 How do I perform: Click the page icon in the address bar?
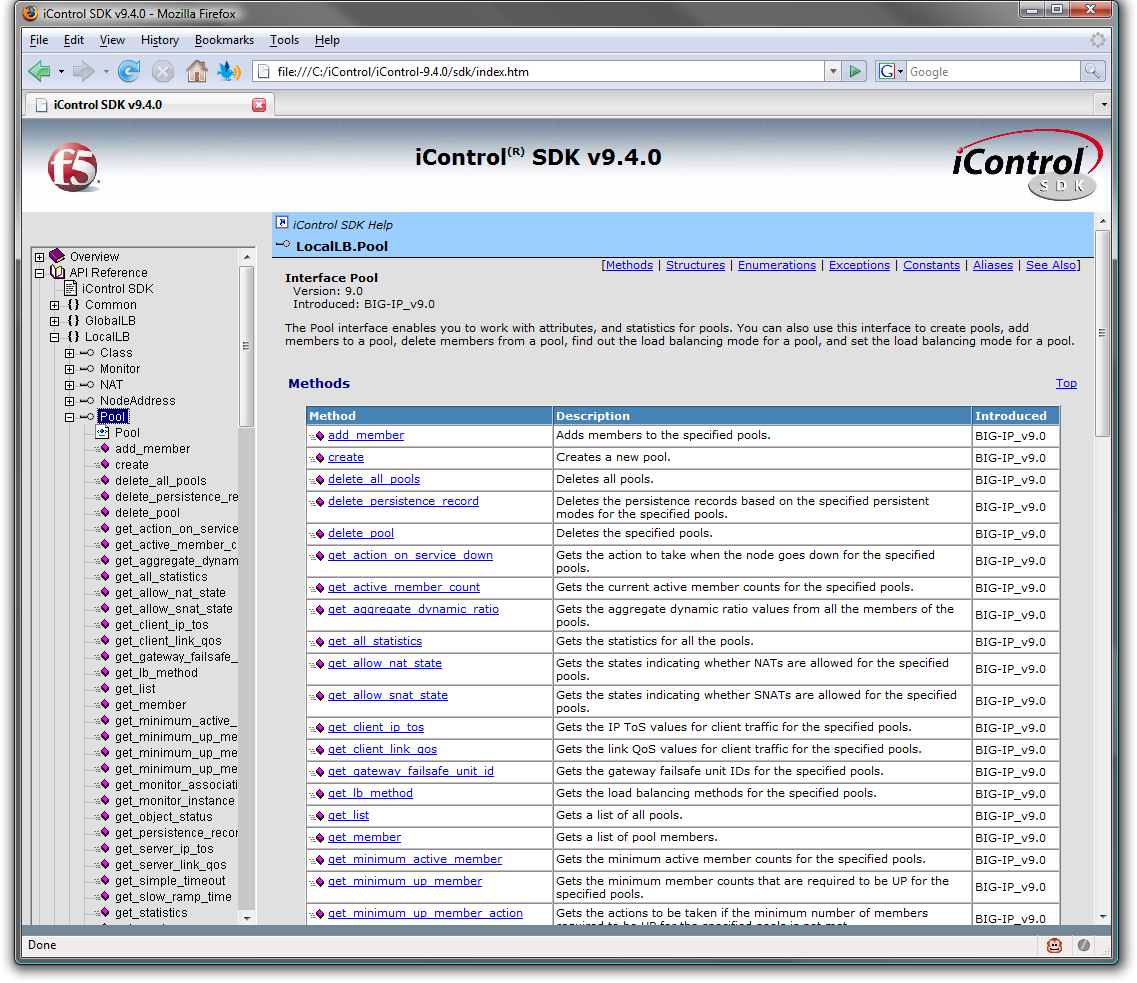[264, 71]
